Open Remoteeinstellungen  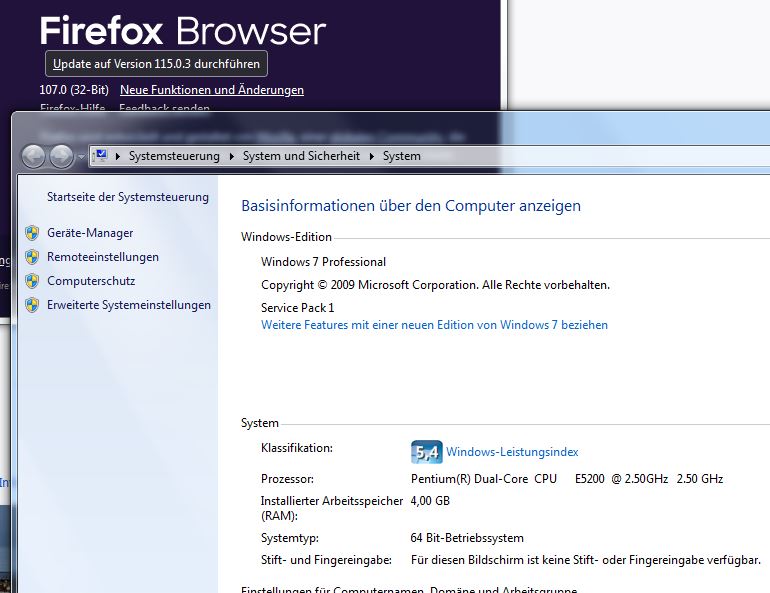[x=103, y=257]
